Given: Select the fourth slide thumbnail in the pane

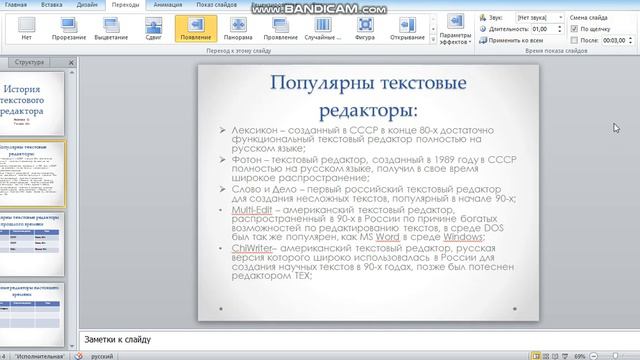Looking at the screenshot, I should coord(32,315).
